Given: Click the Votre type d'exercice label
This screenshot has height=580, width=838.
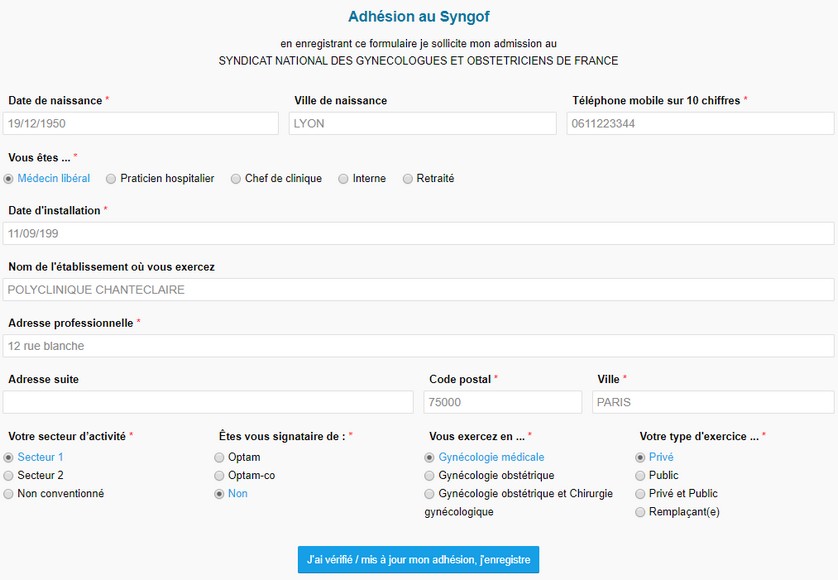Looking at the screenshot, I should click(x=699, y=436).
